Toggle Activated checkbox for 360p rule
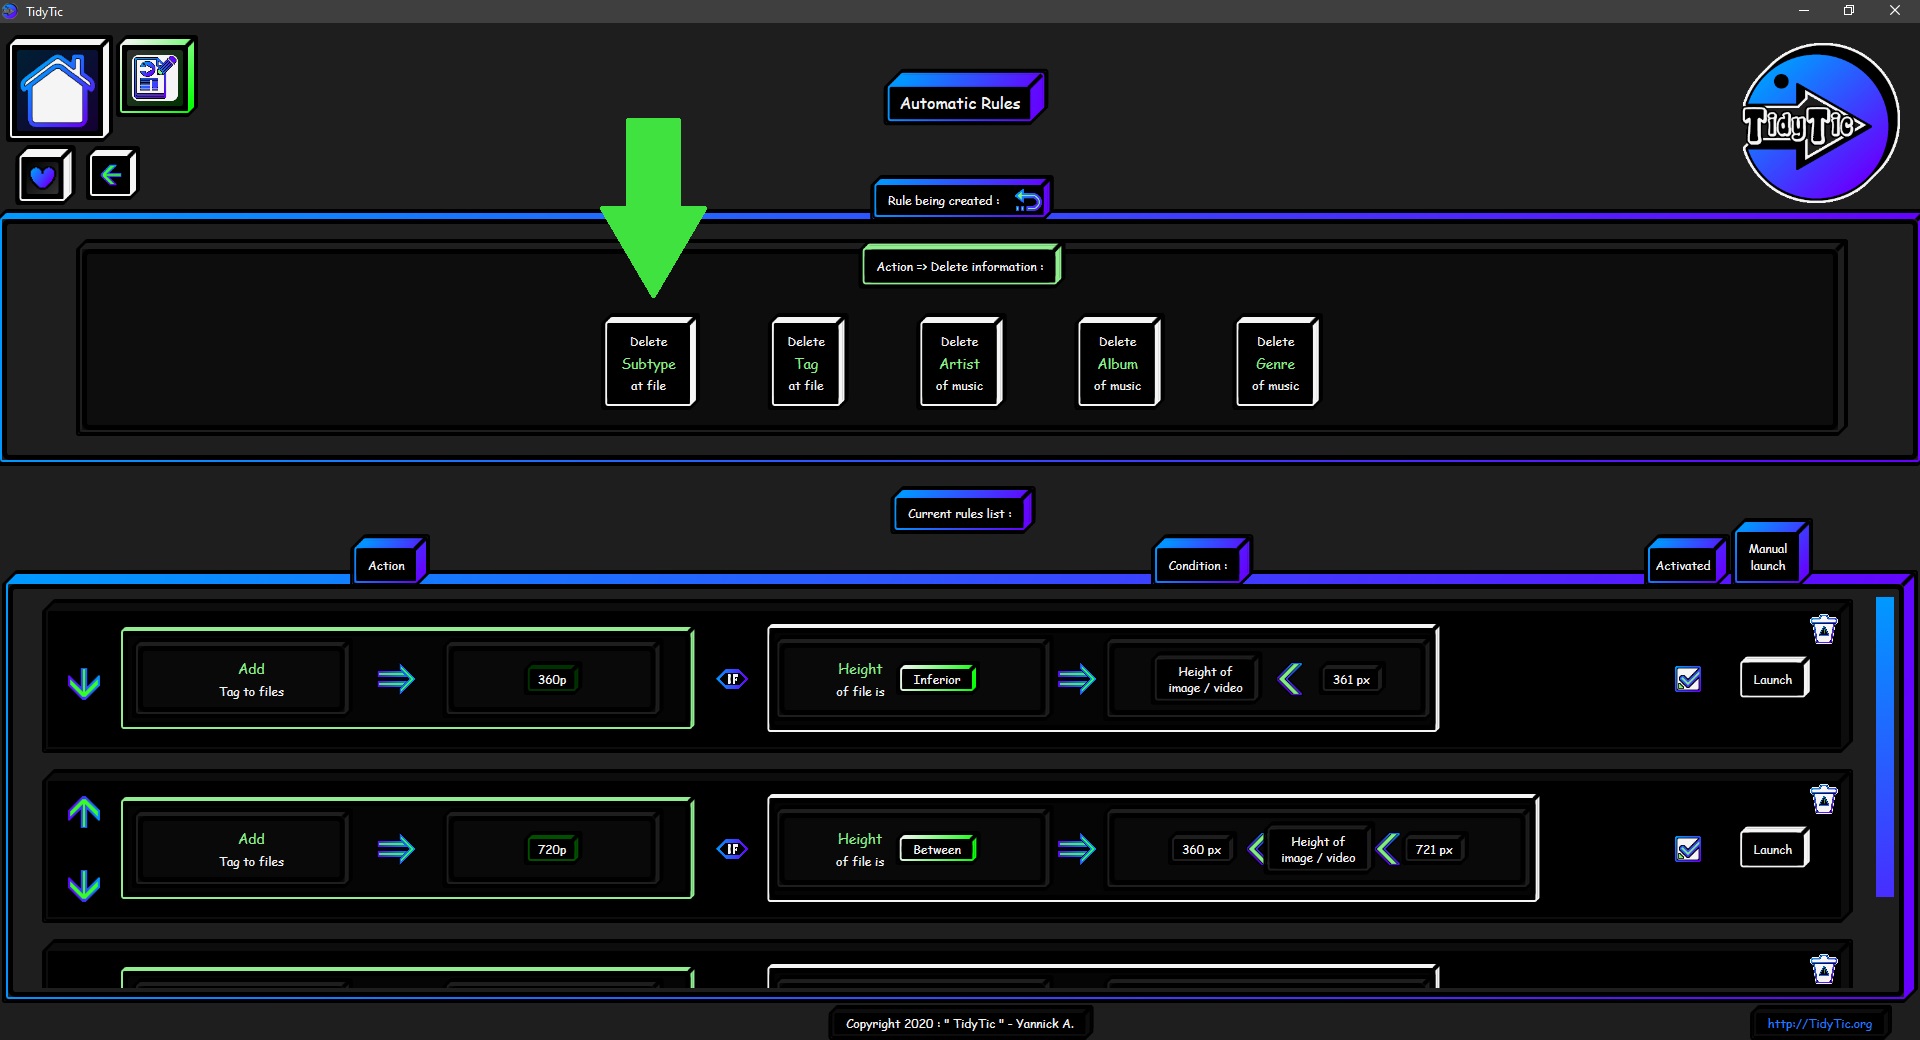This screenshot has width=1920, height=1040. tap(1688, 679)
